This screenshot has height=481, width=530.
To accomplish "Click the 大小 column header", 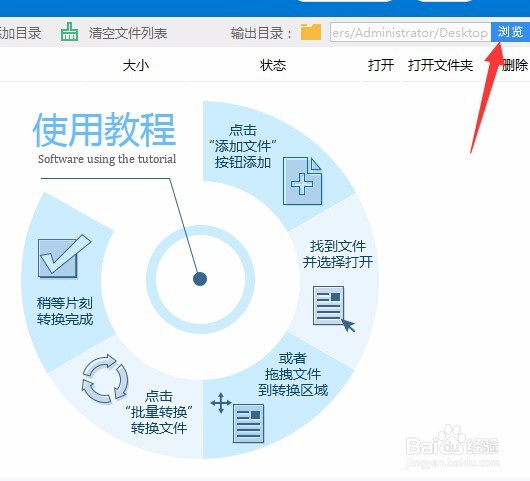I will coord(136,65).
